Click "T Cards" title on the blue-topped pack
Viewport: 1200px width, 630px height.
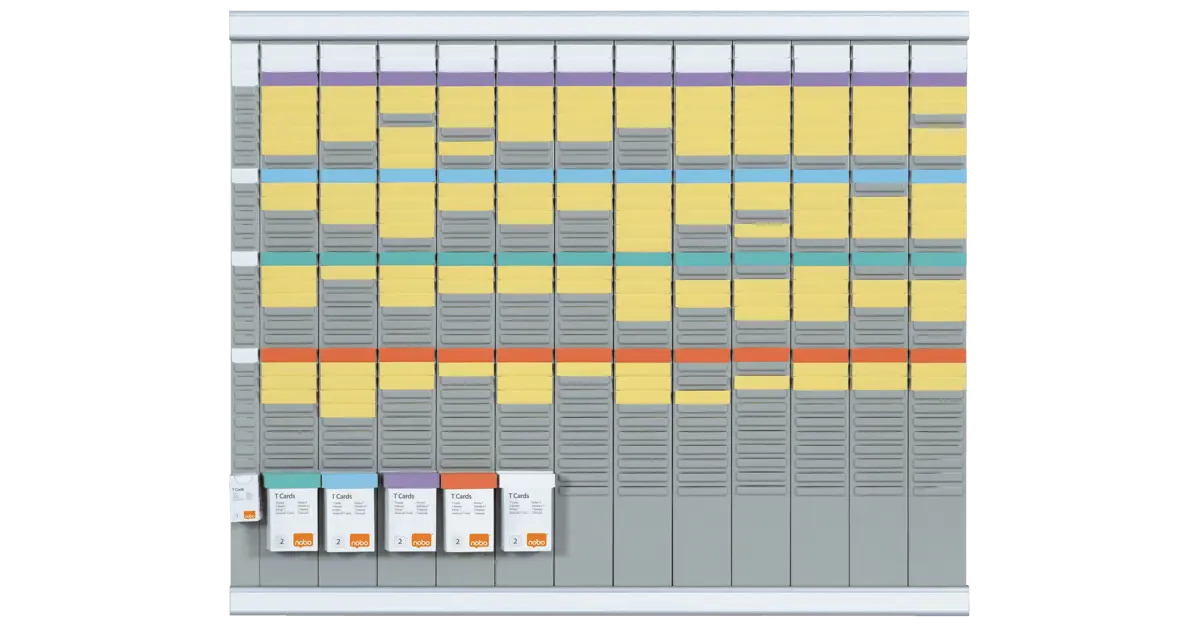point(341,497)
